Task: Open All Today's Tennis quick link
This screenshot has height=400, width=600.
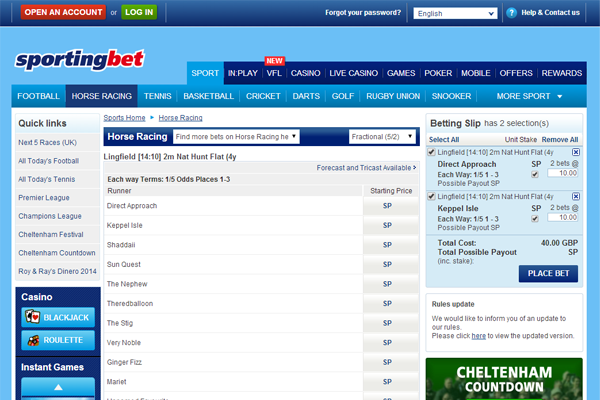Action: (x=47, y=180)
